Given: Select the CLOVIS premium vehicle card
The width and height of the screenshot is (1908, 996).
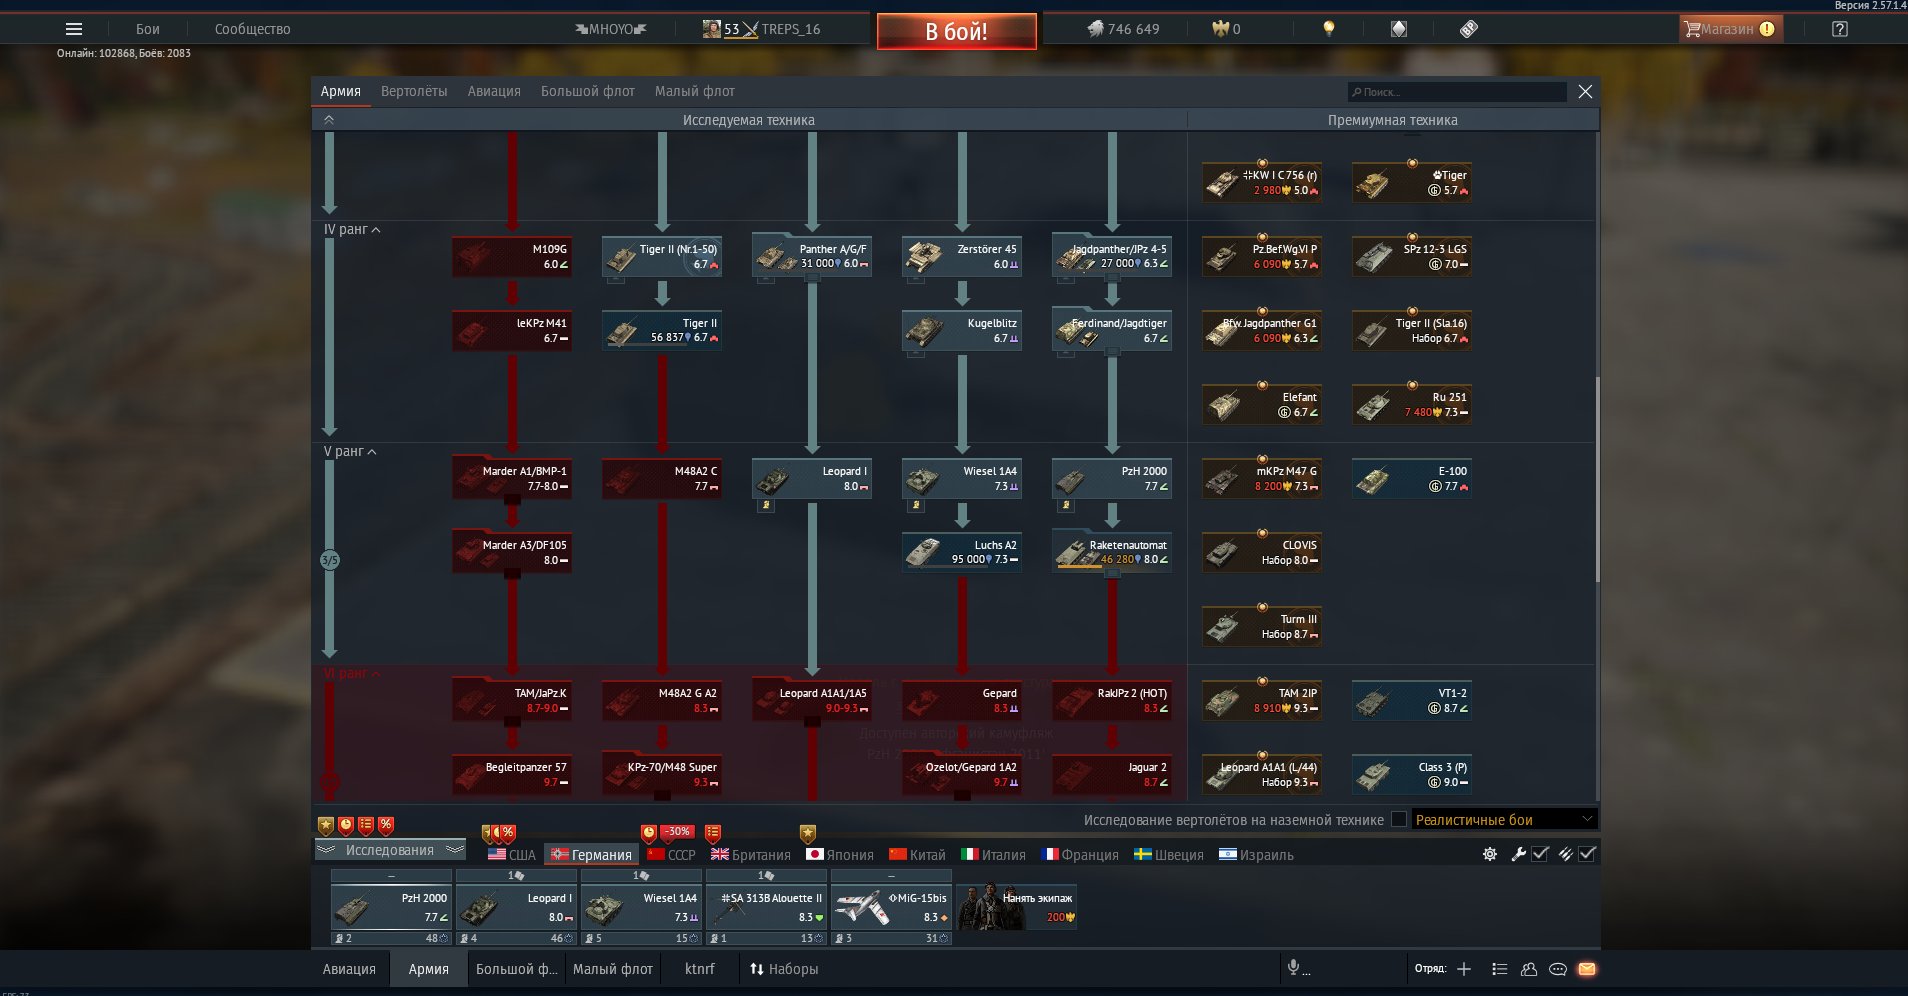Looking at the screenshot, I should click(1261, 553).
